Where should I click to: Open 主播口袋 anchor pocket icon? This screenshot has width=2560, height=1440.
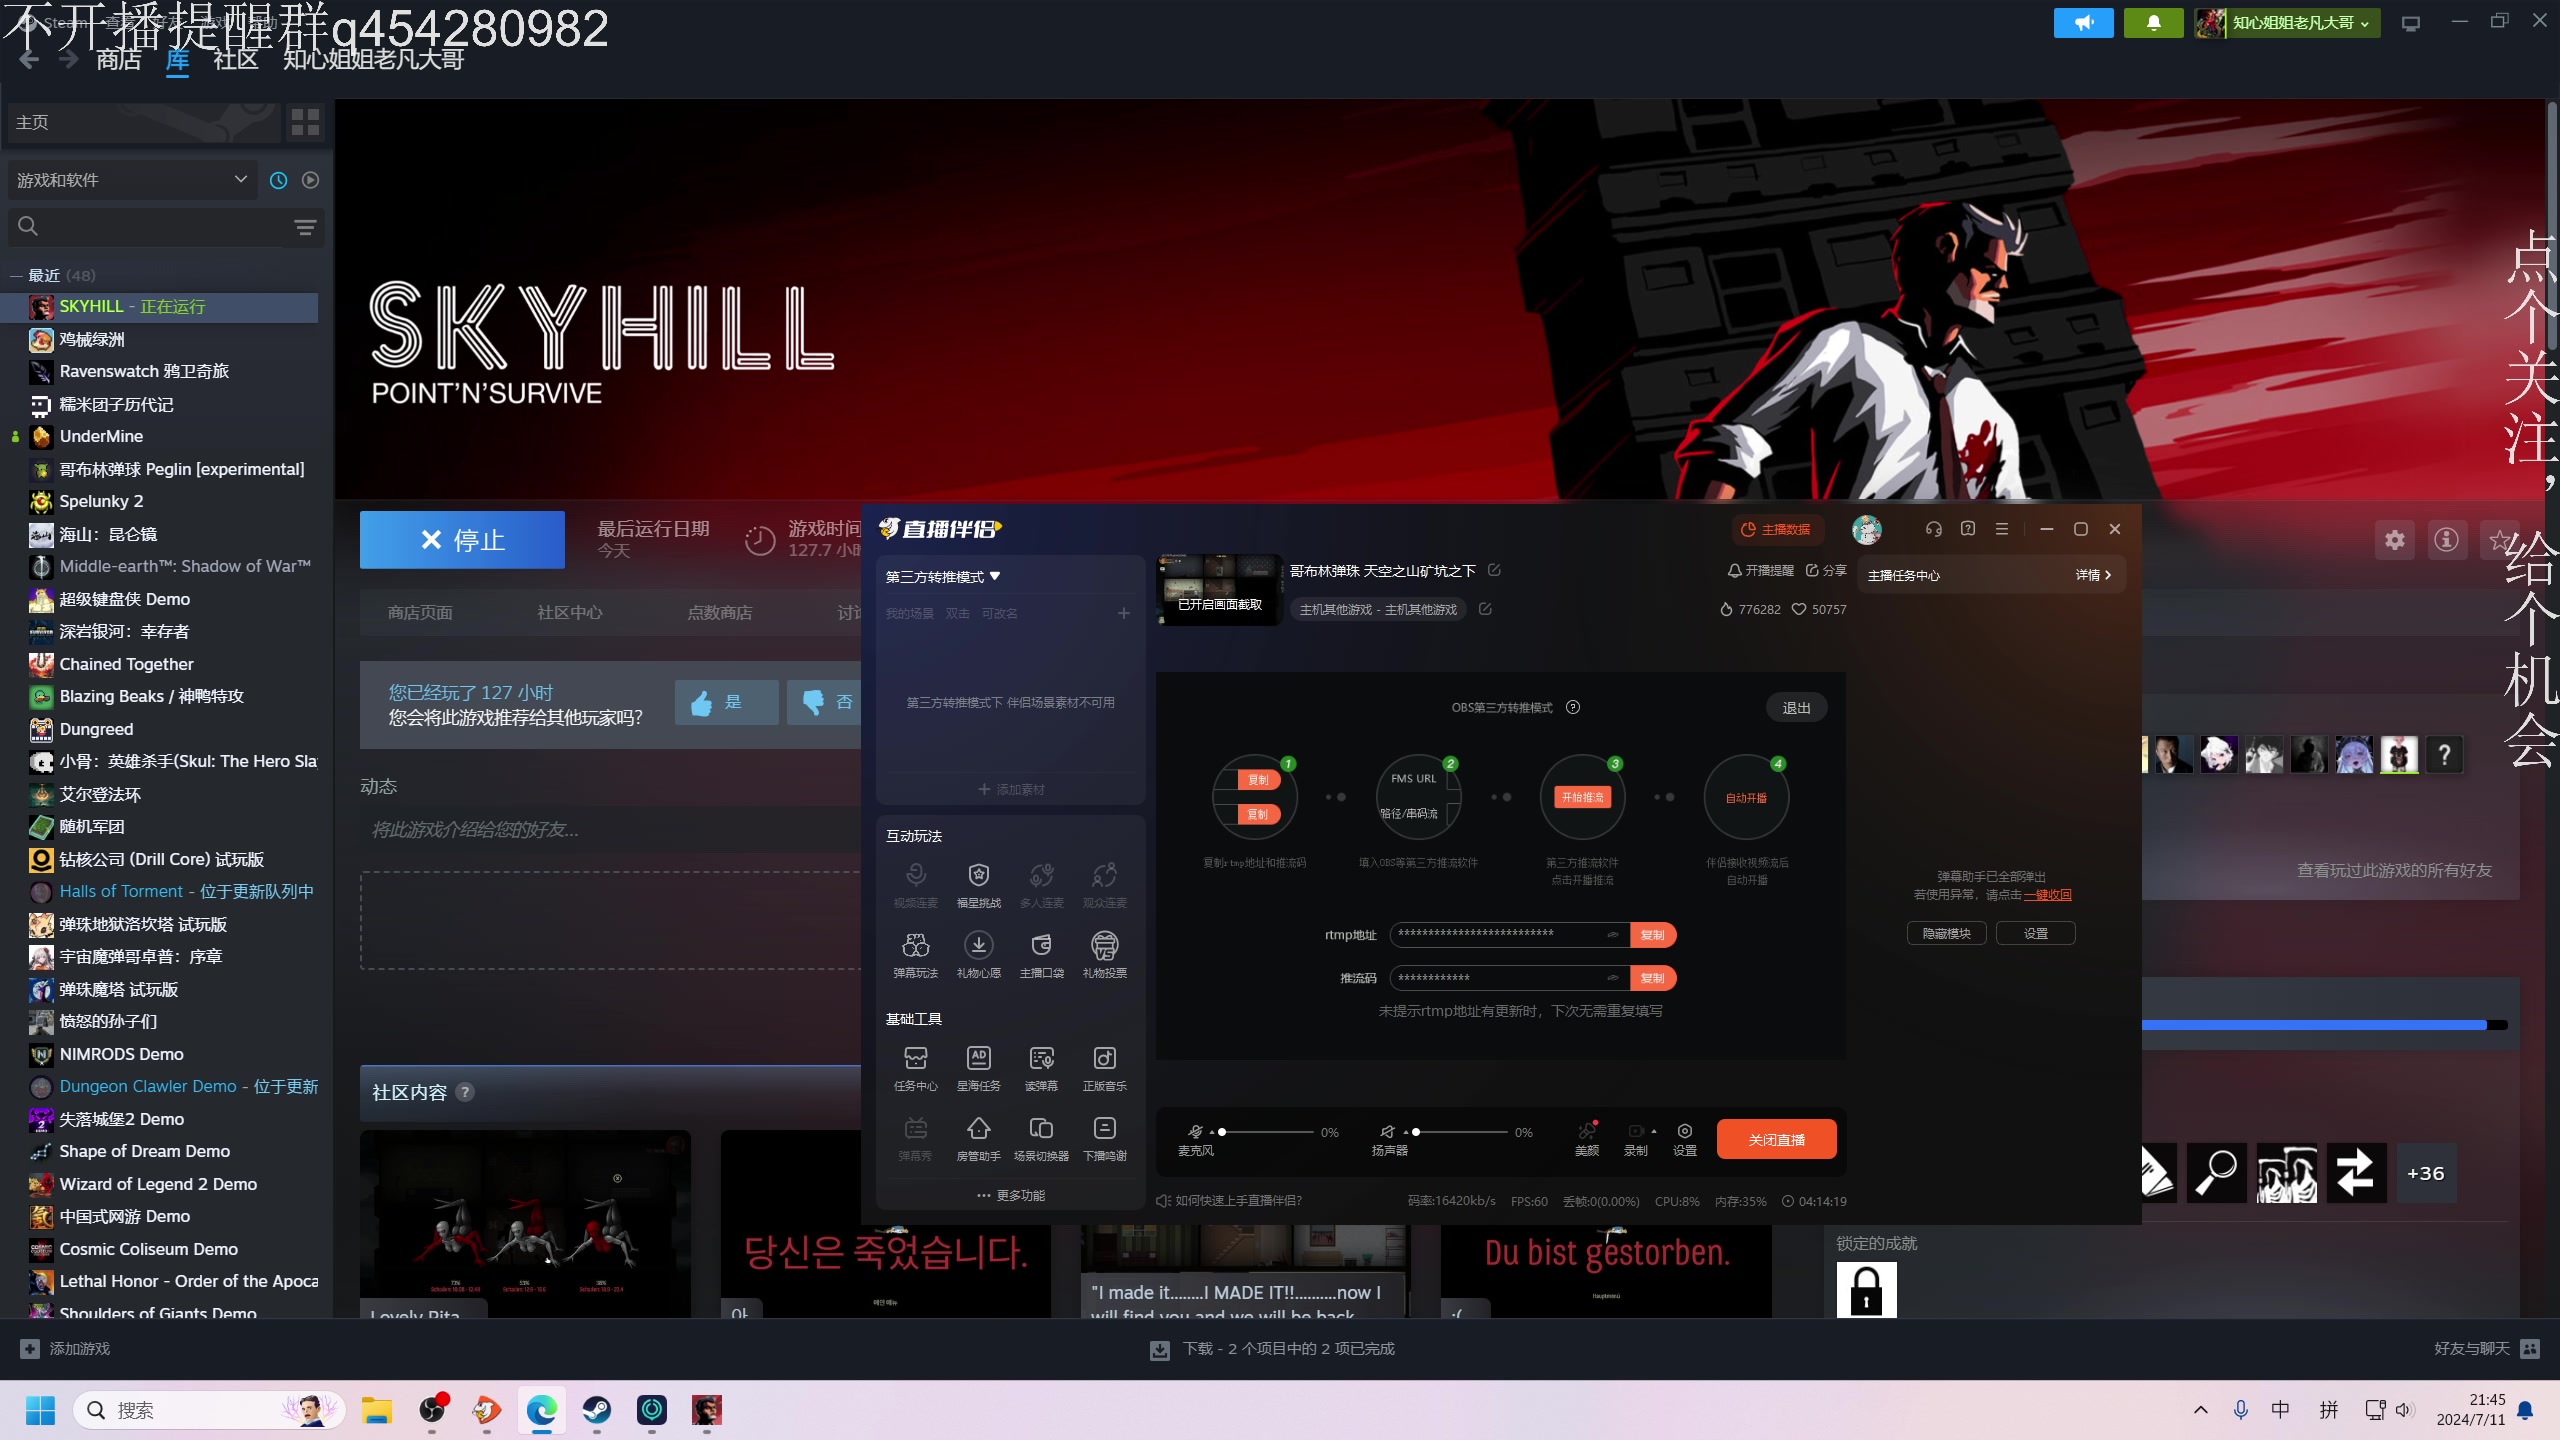click(1041, 955)
